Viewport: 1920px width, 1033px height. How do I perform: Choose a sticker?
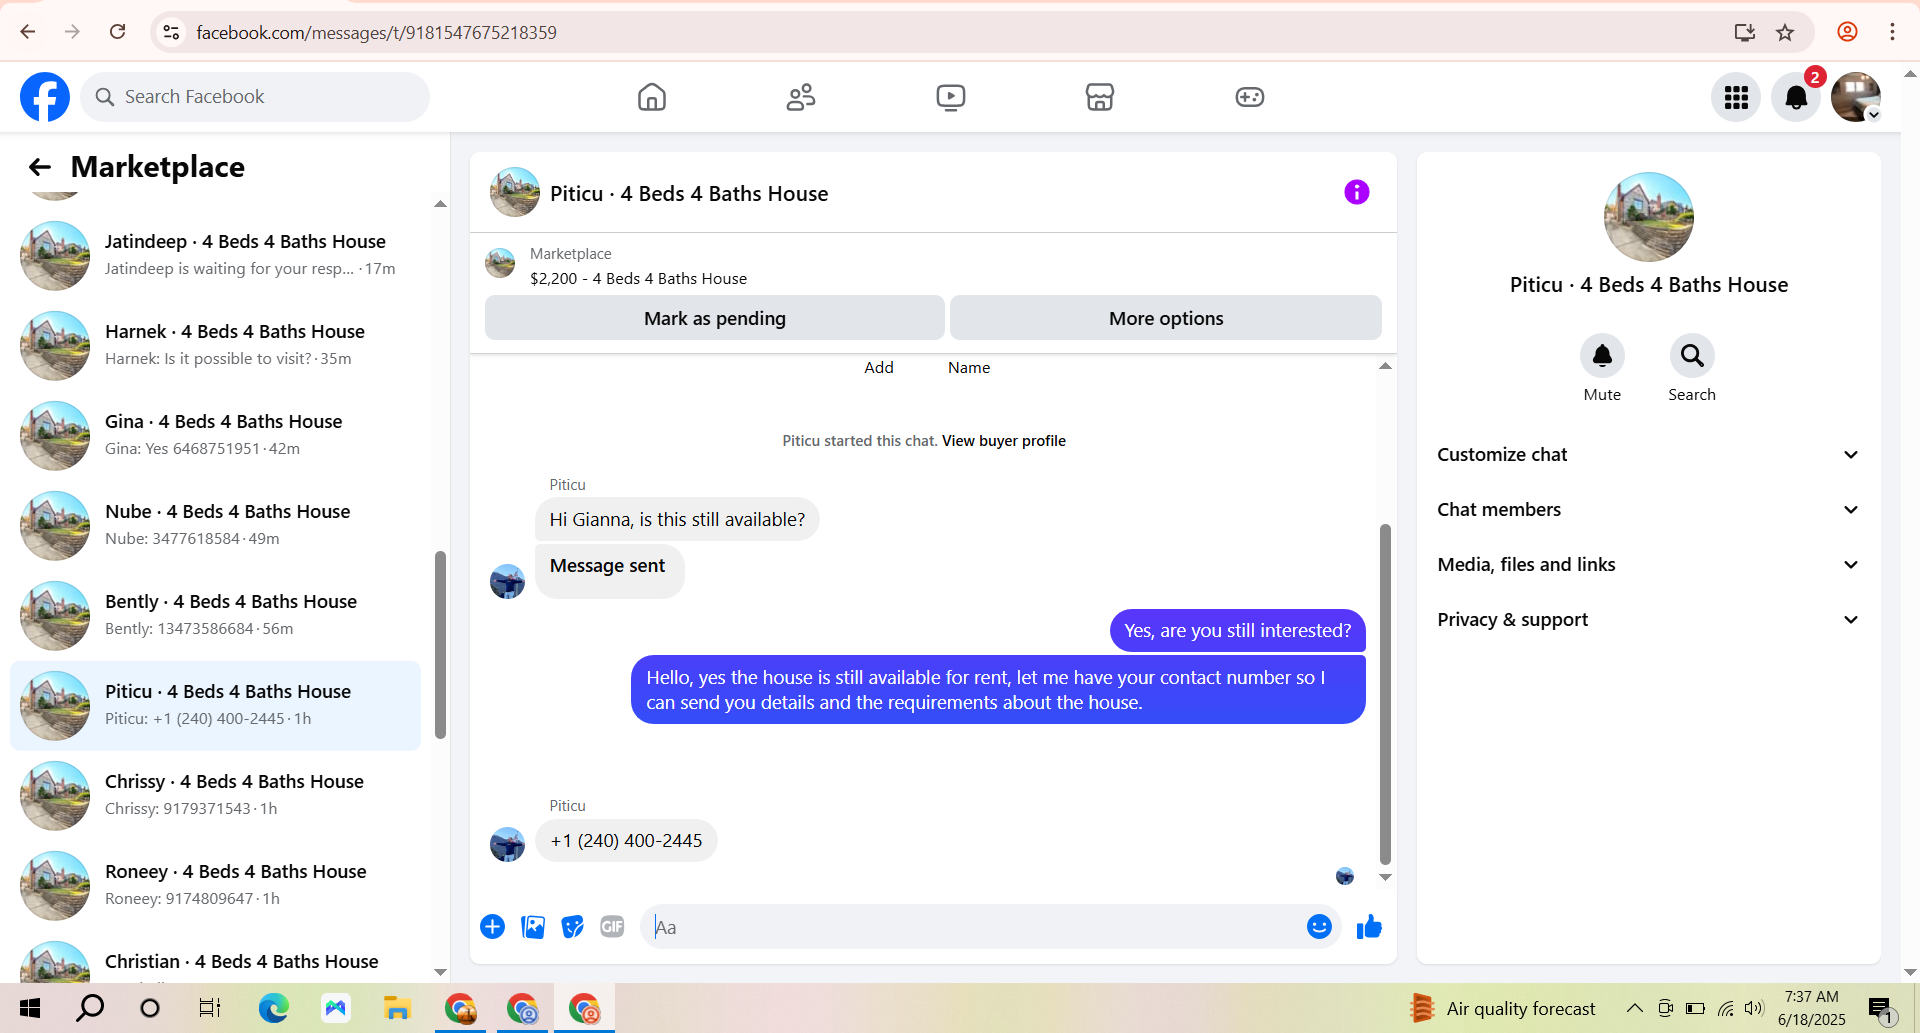(x=572, y=927)
